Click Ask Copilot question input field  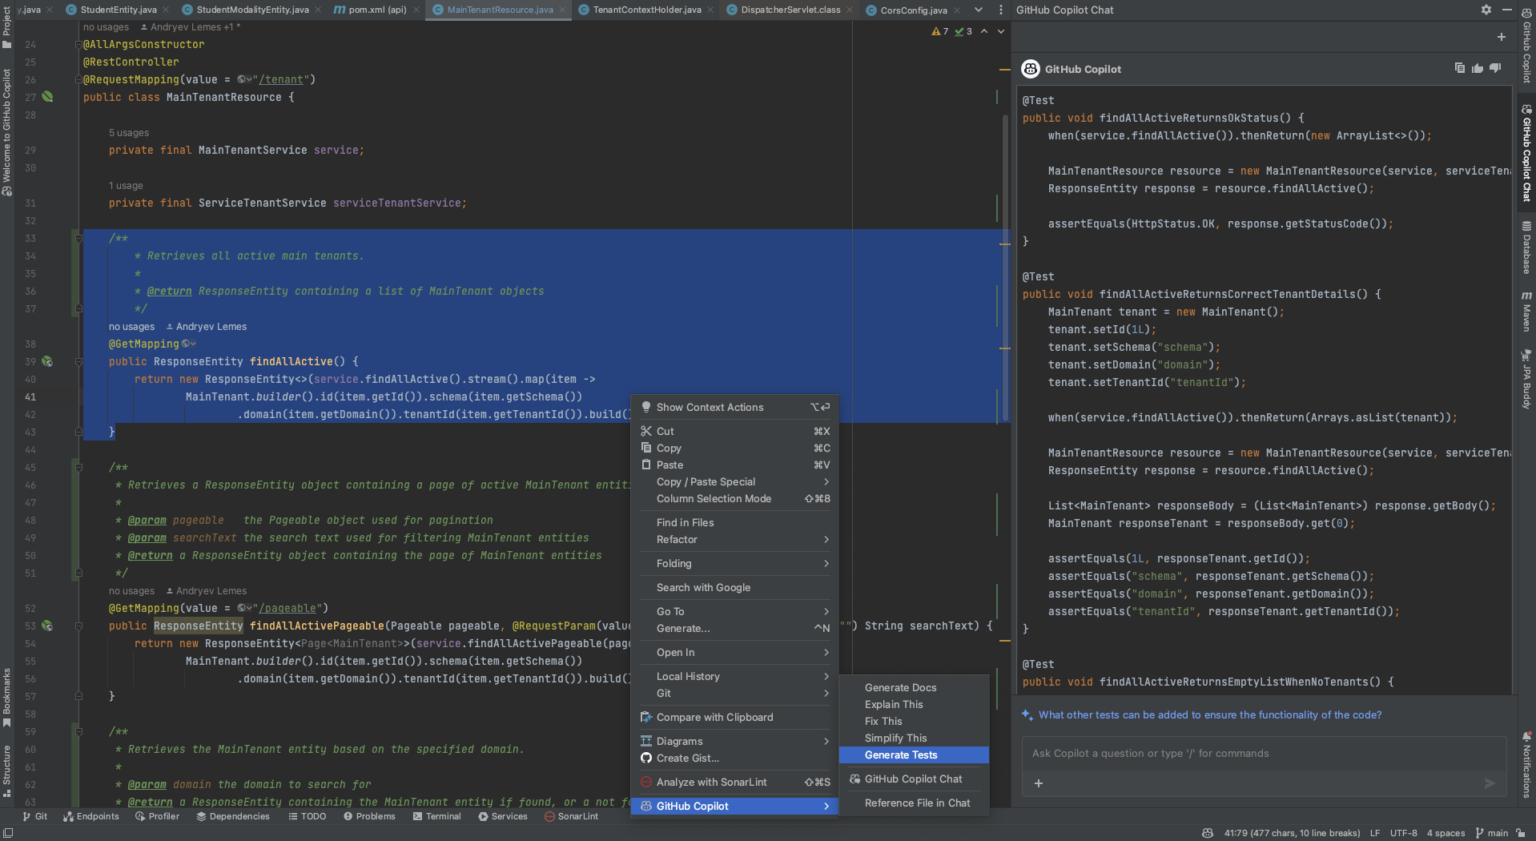coord(1262,753)
